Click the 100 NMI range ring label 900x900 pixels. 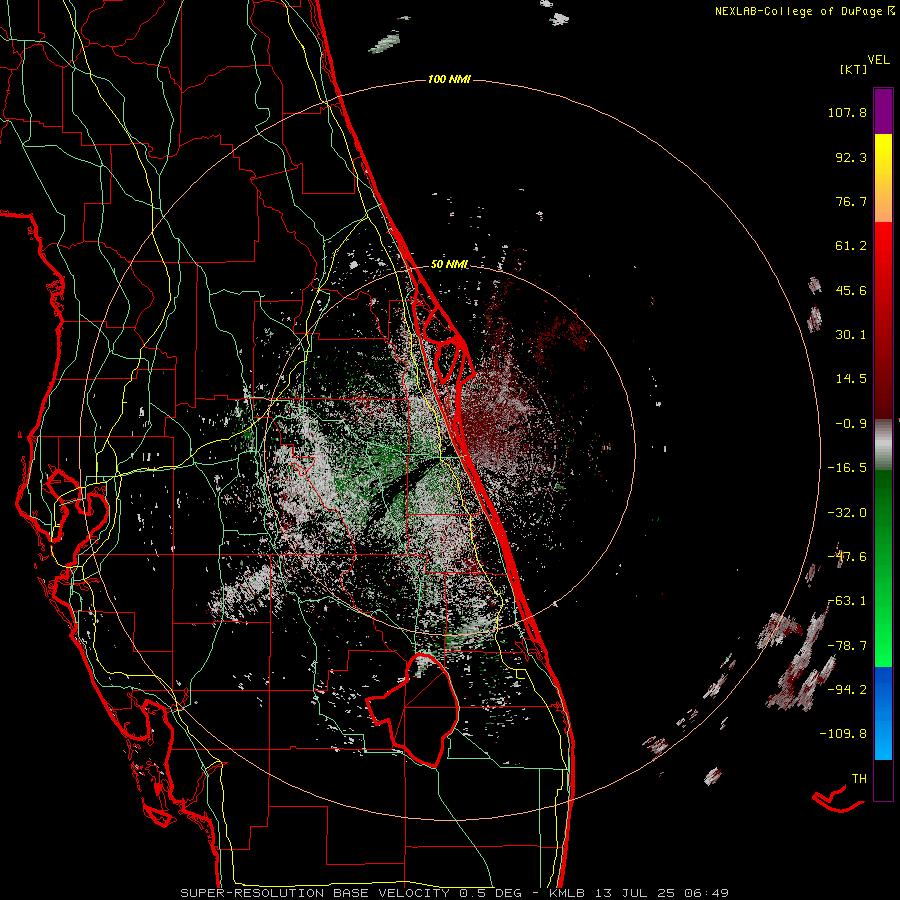pos(449,79)
